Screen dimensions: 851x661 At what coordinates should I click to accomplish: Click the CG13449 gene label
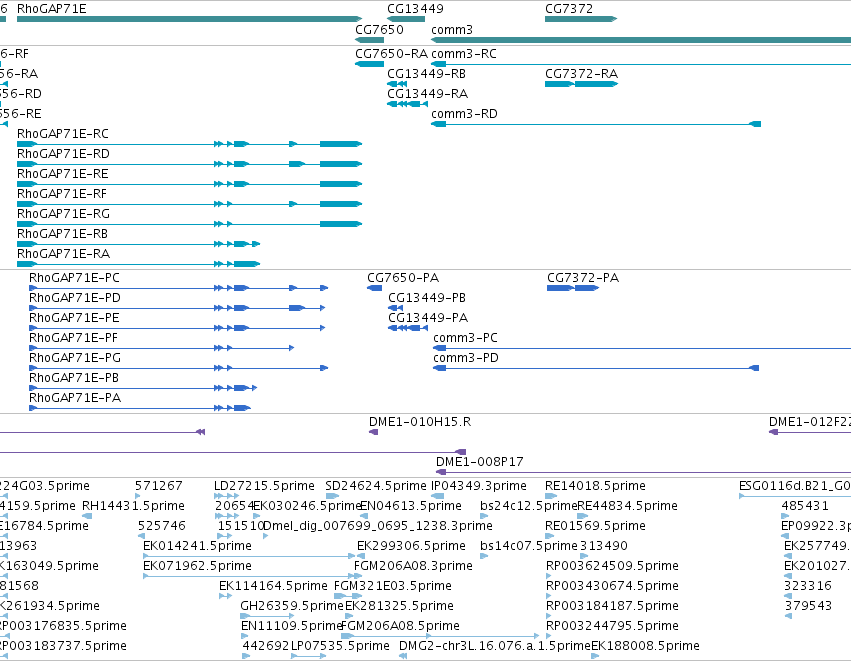[x=415, y=9]
